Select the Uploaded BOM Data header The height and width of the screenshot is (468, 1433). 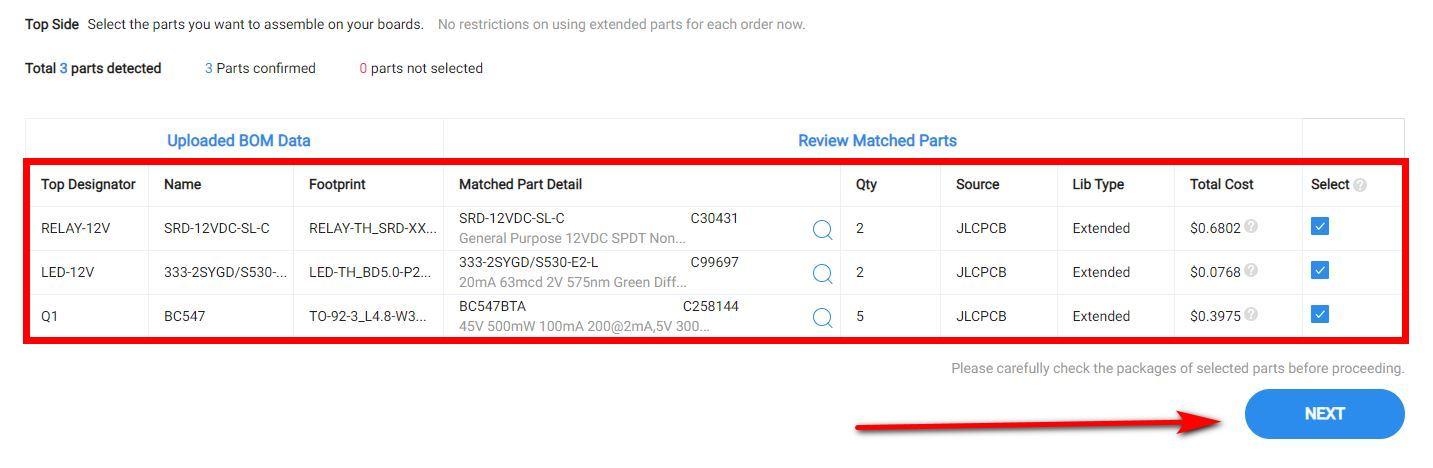(238, 140)
